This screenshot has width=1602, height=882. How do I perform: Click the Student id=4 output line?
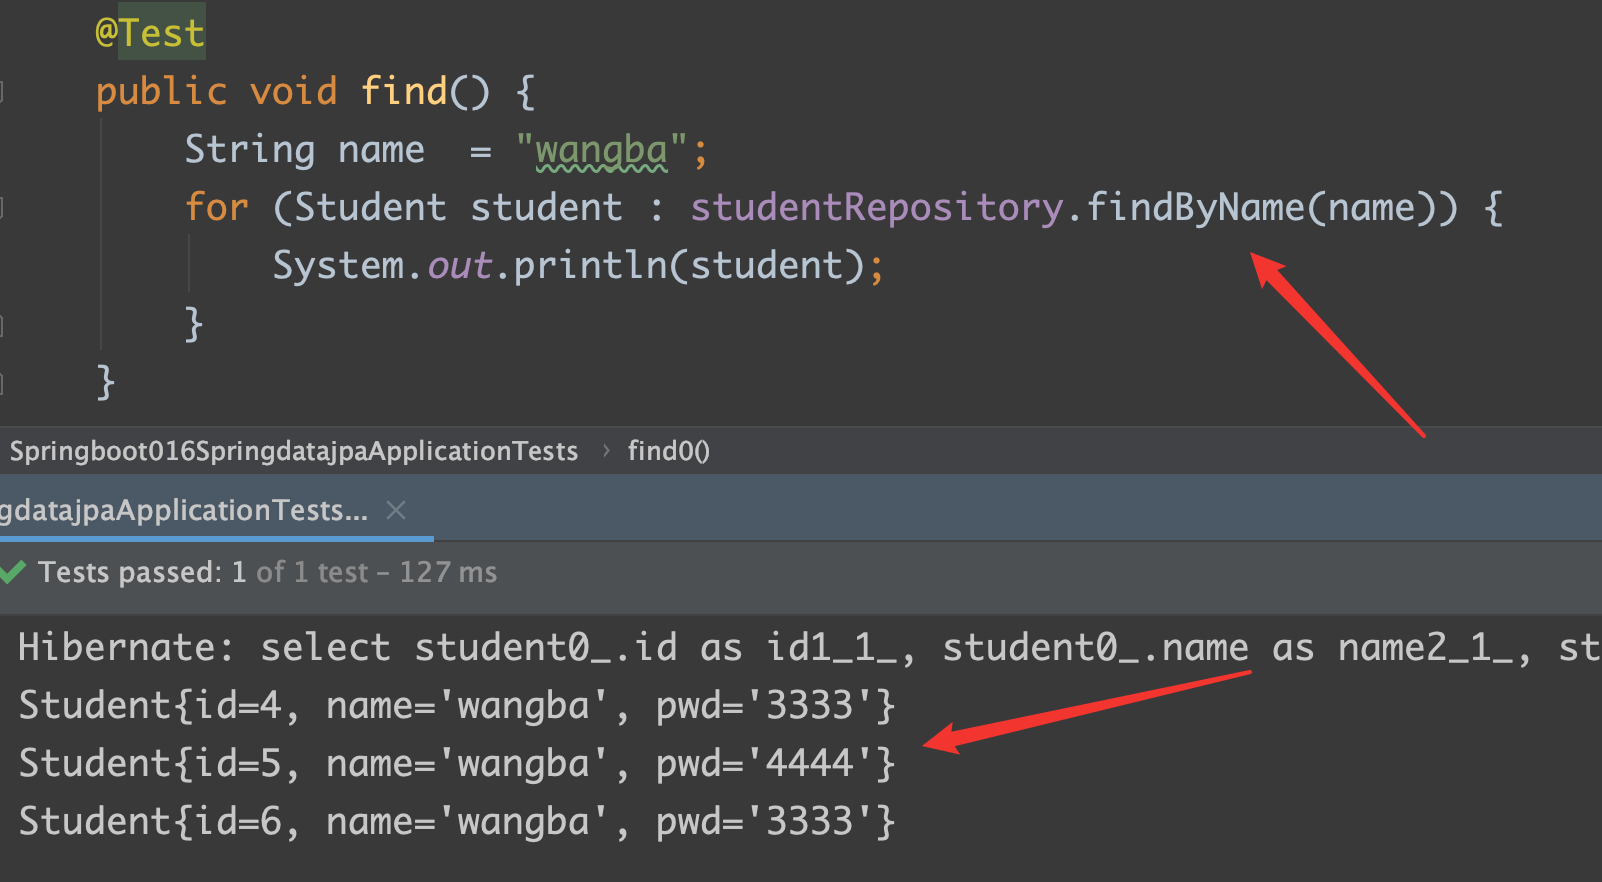(456, 706)
